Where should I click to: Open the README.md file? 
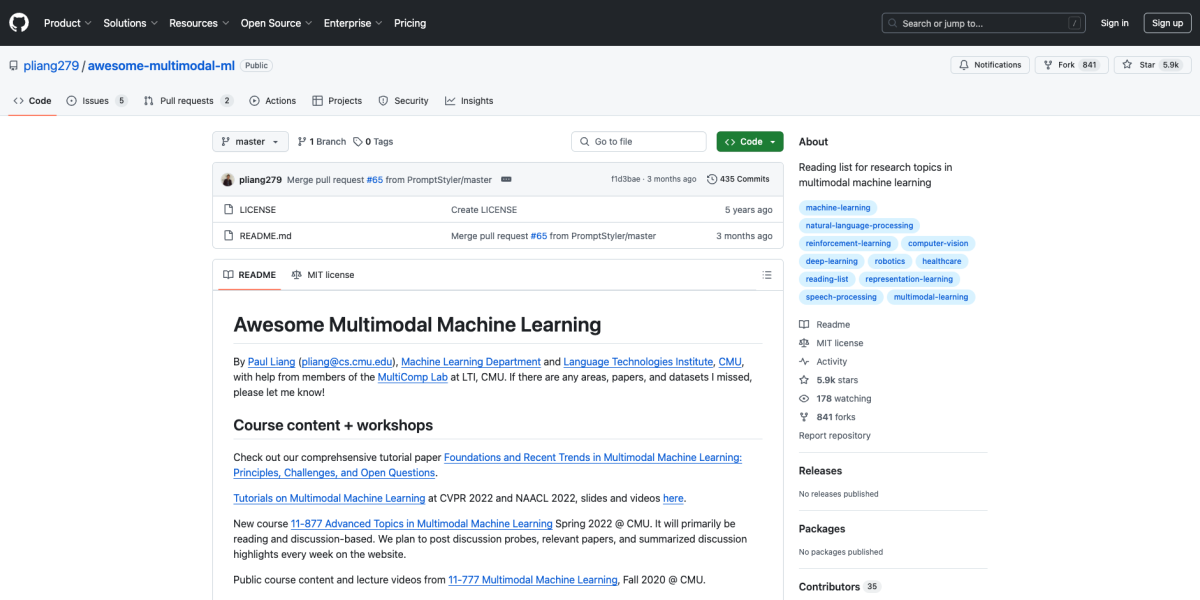(265, 236)
